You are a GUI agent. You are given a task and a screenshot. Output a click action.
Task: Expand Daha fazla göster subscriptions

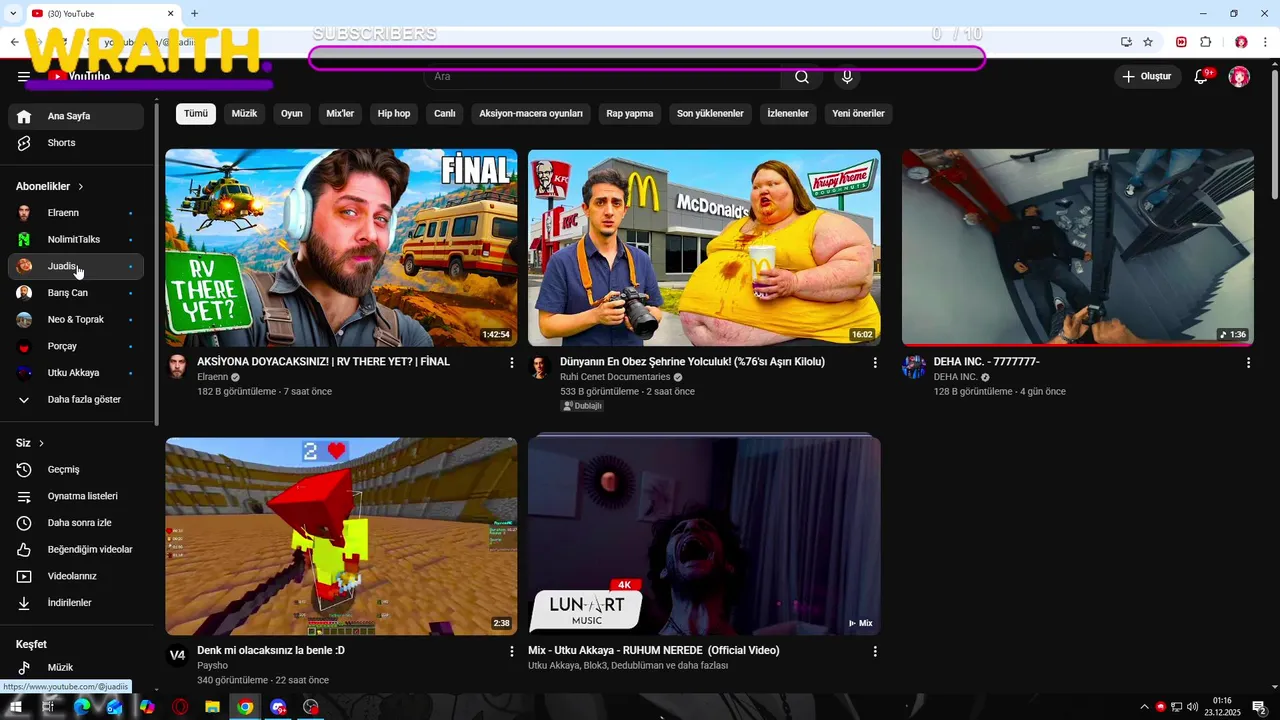pyautogui.click(x=76, y=400)
